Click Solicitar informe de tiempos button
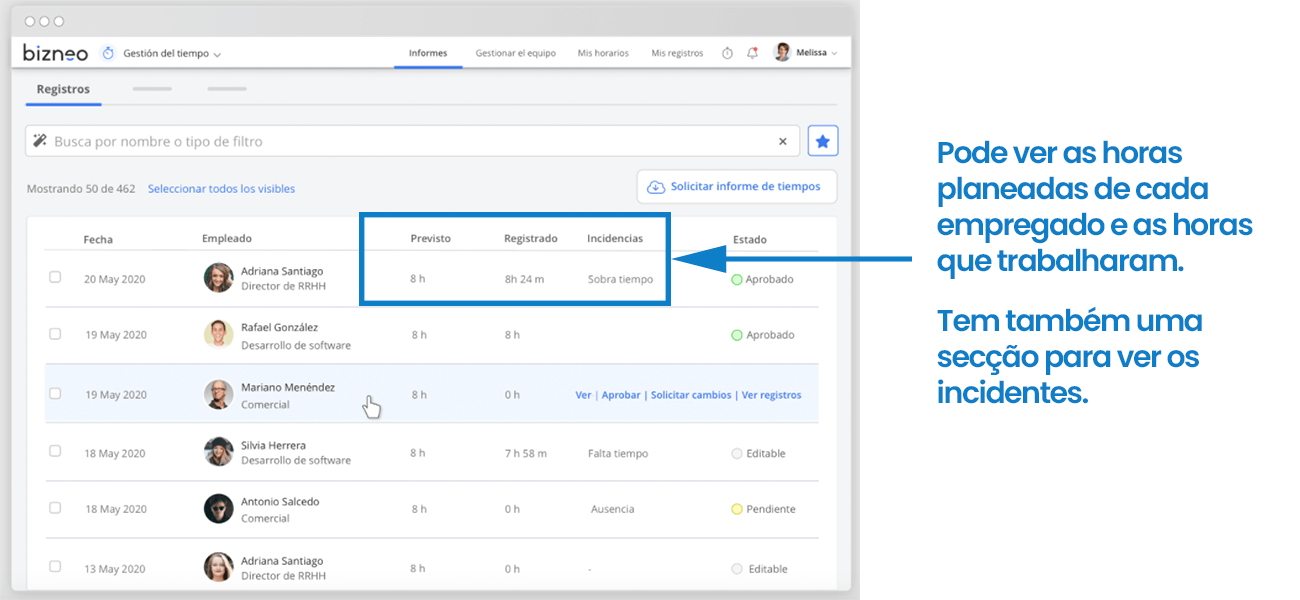The image size is (1300, 600). tap(736, 187)
